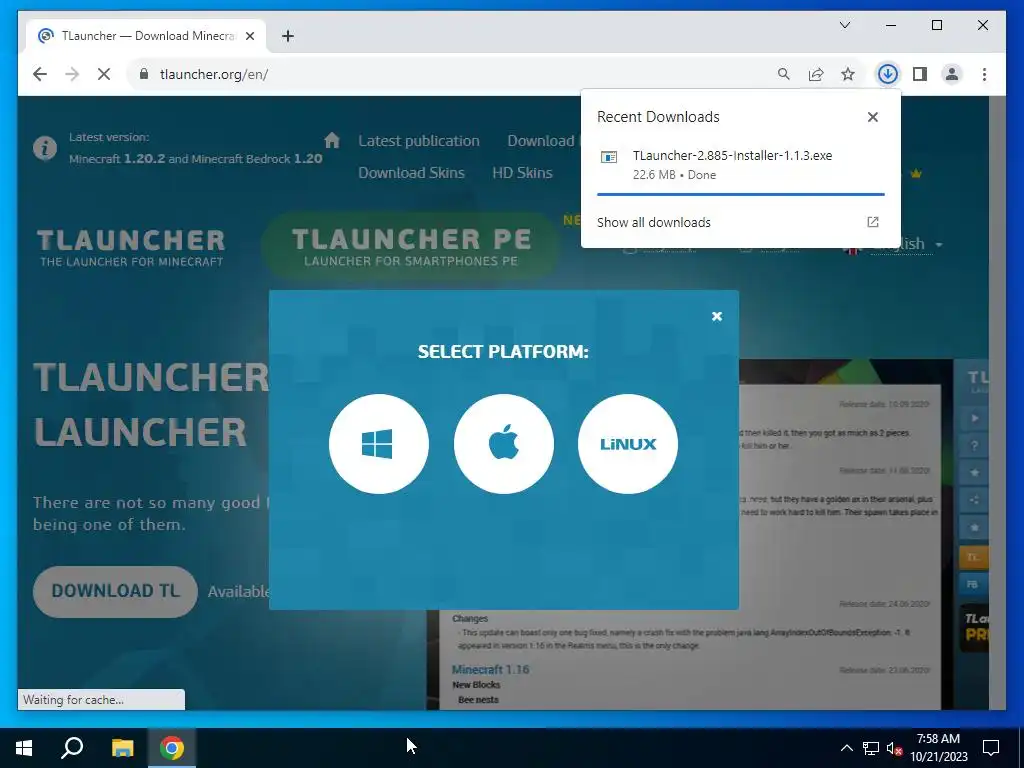Image resolution: width=1024 pixels, height=768 pixels.
Task: Go back to the previous page
Action: pos(40,74)
